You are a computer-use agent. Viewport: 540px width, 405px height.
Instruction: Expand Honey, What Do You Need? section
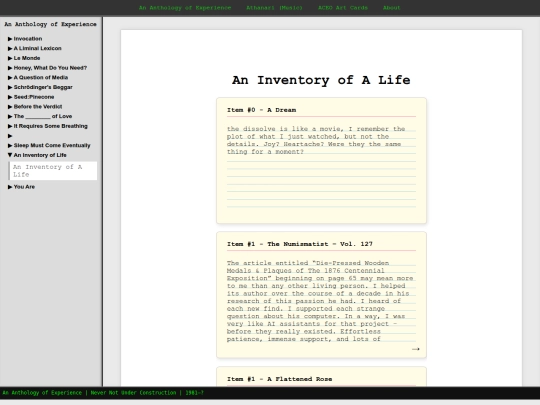47,68
